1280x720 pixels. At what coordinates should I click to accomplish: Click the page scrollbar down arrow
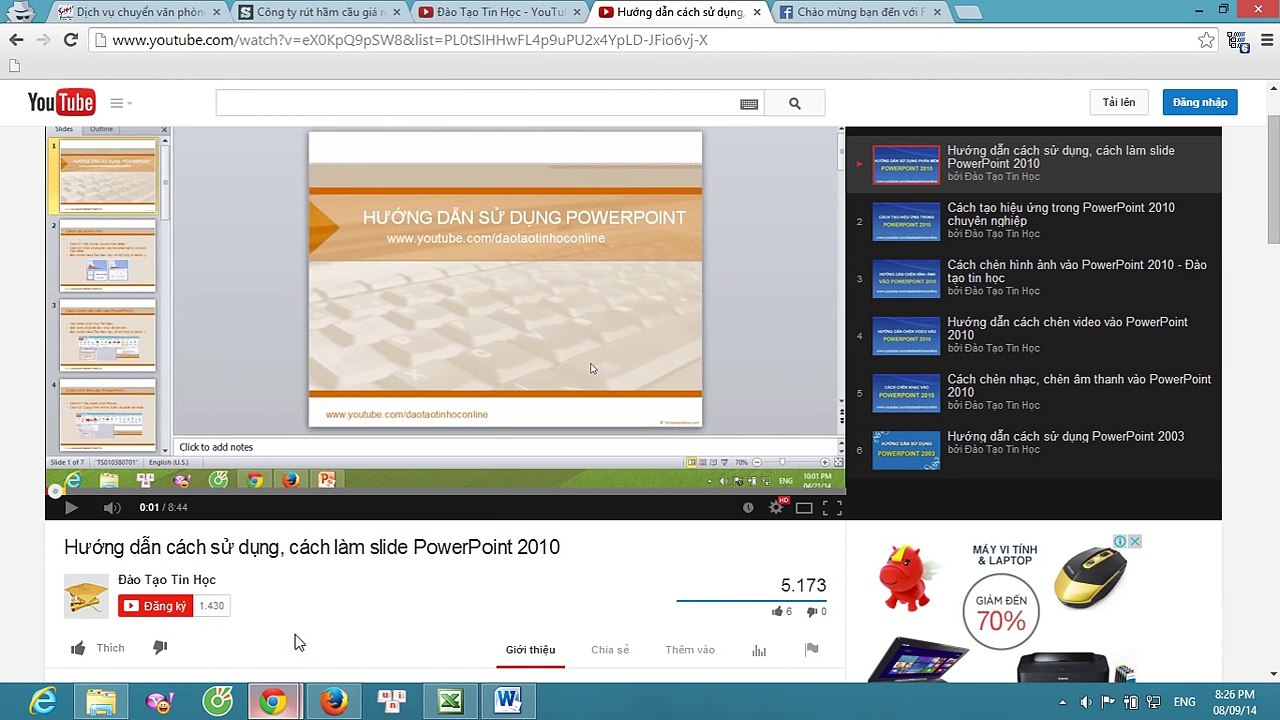click(x=1273, y=674)
